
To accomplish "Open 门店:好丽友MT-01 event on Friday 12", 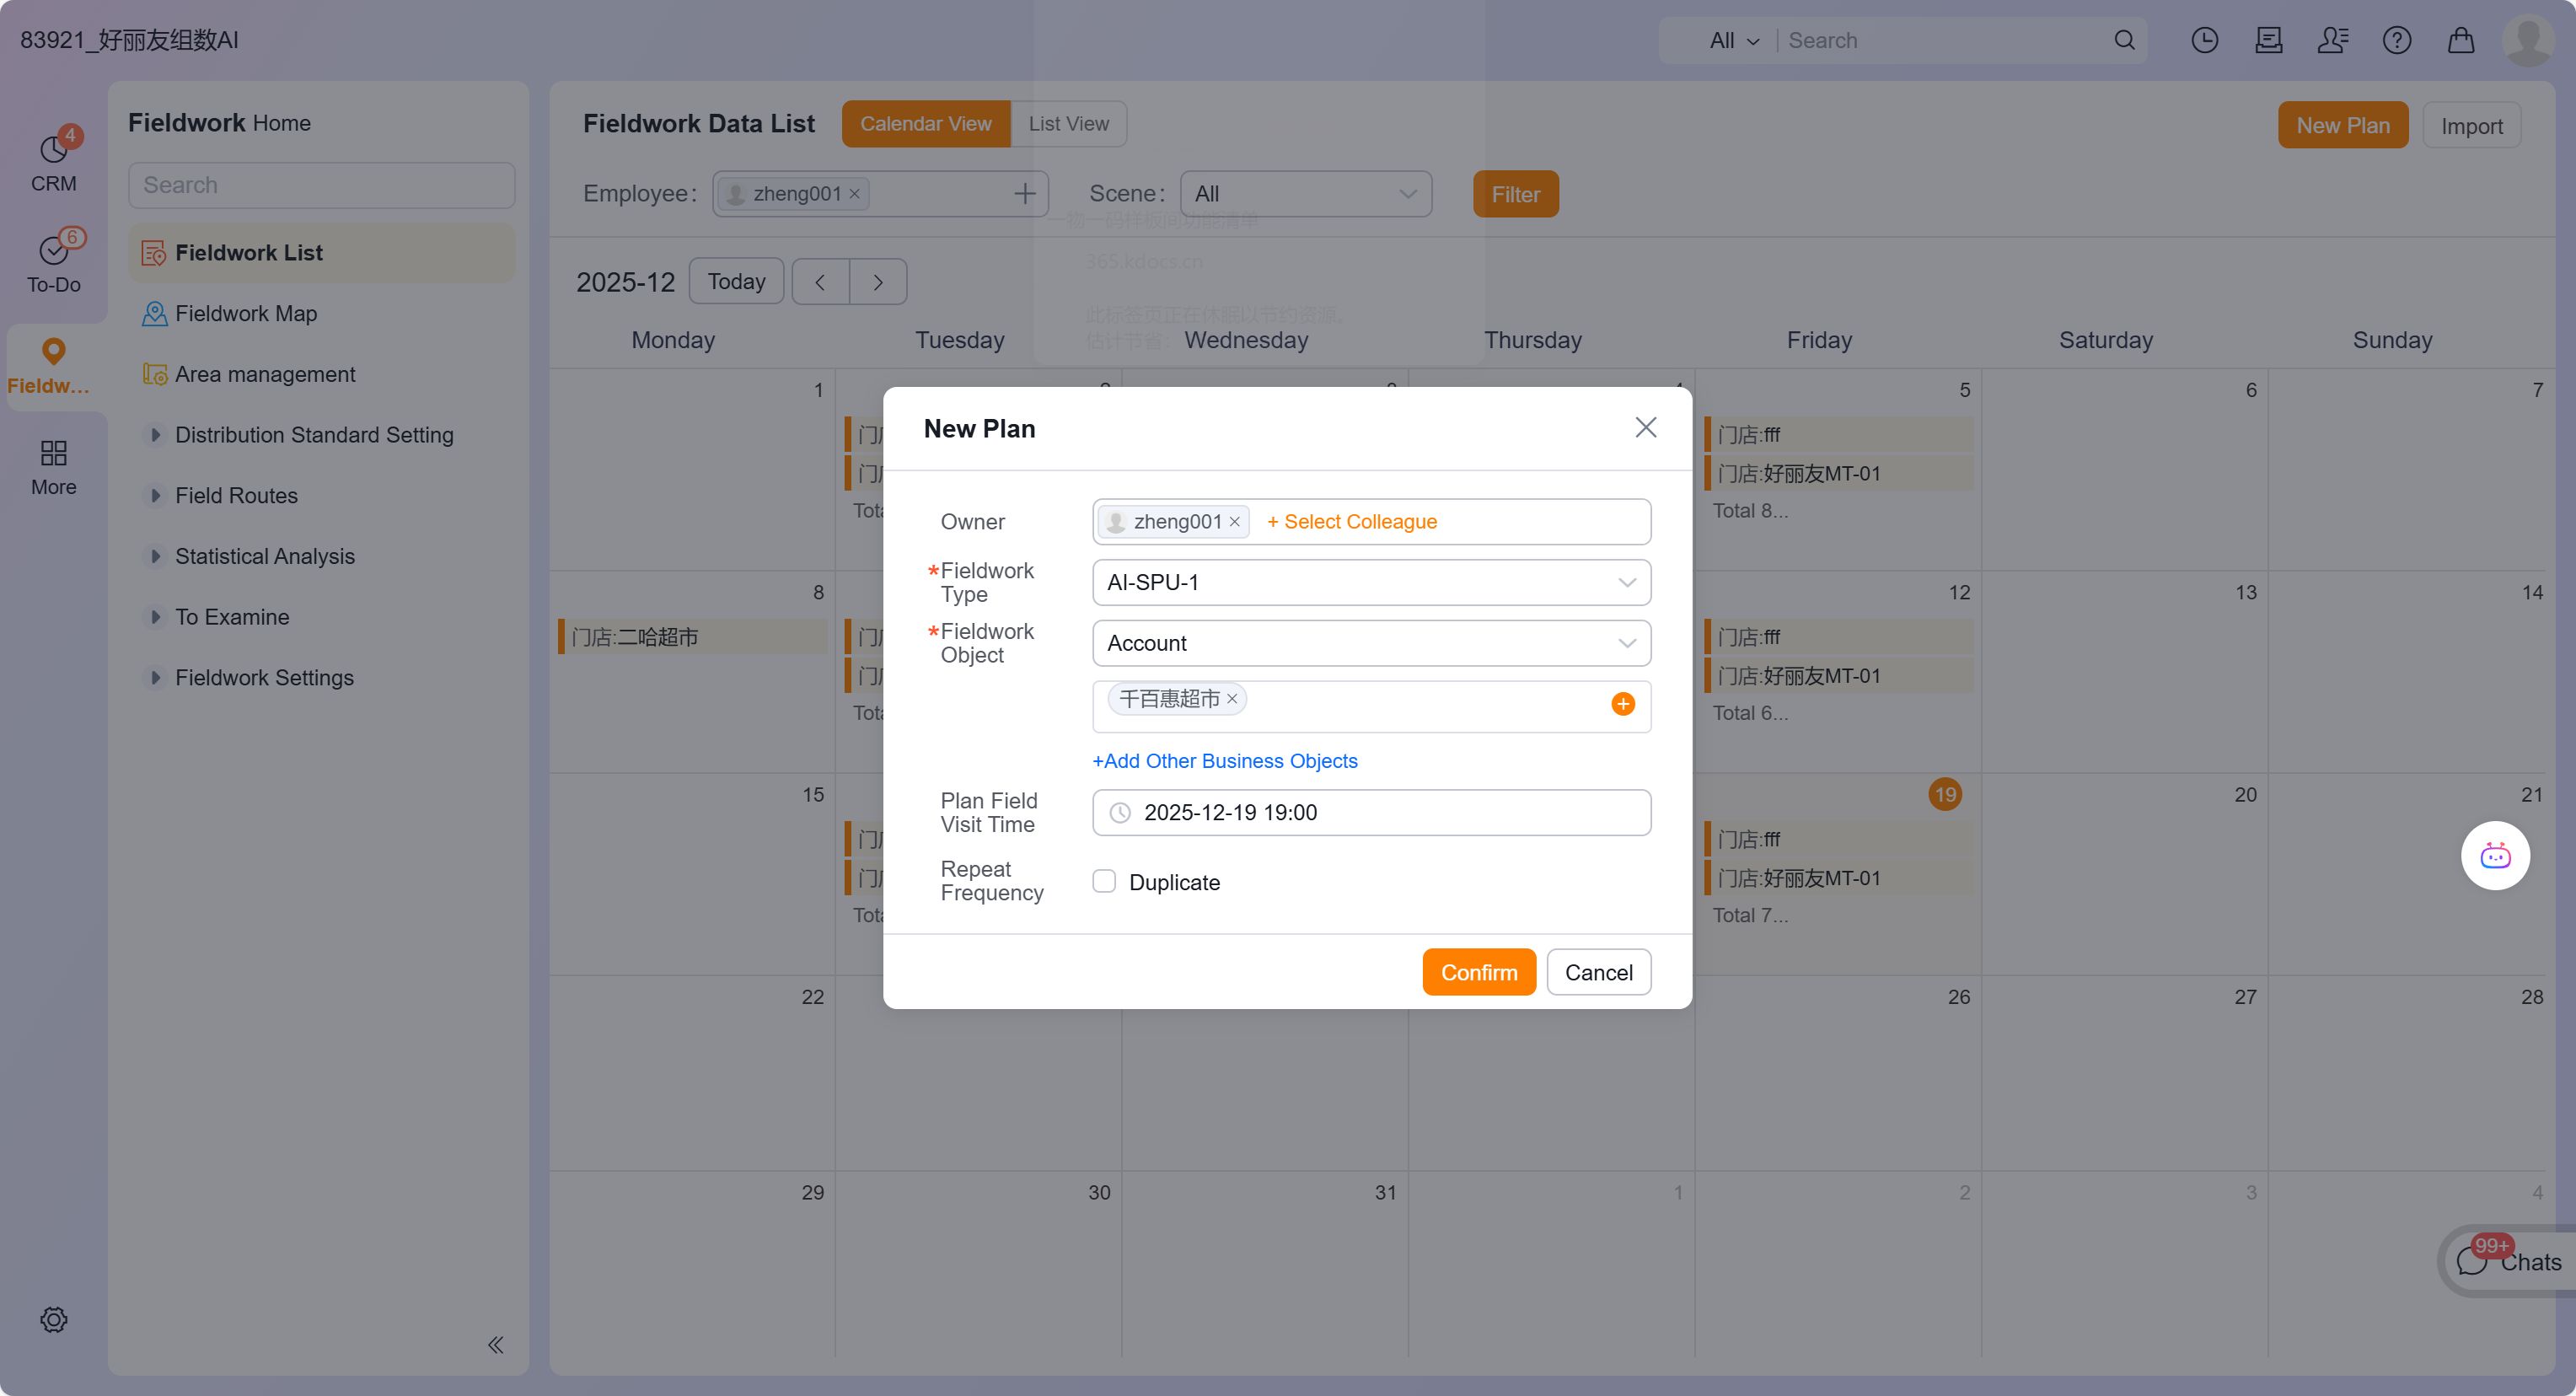I will 1838,676.
